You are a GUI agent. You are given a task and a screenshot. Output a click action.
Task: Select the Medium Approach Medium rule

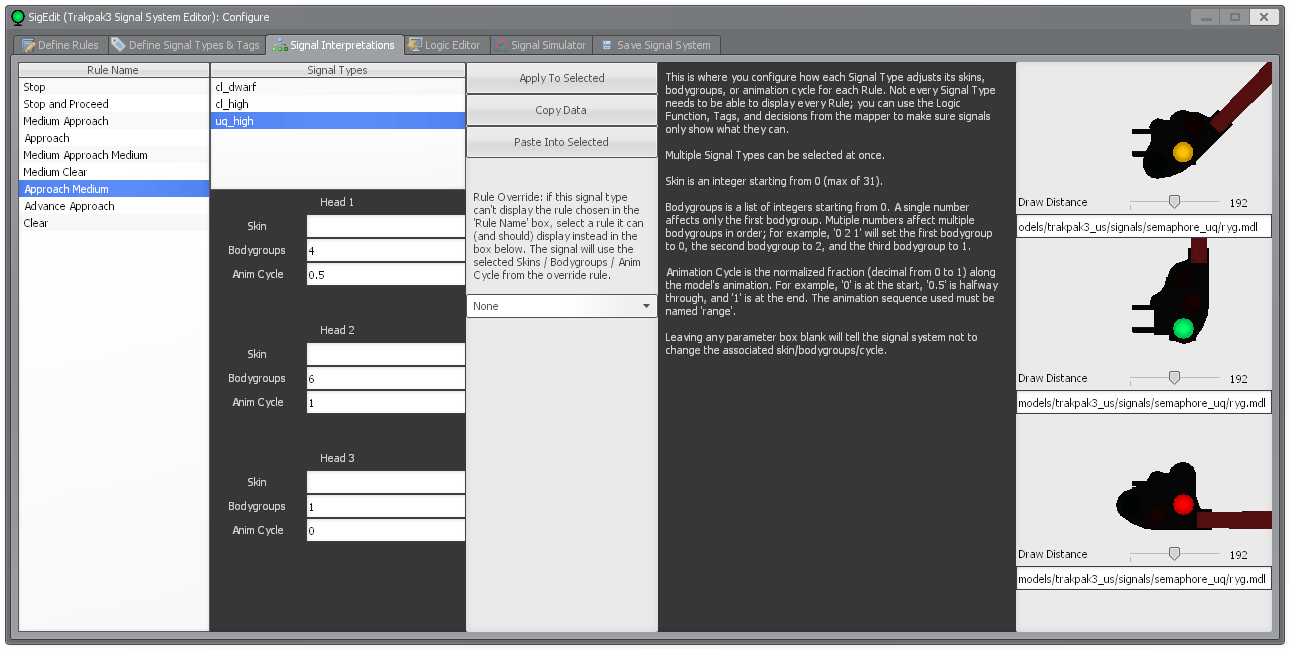coord(114,155)
